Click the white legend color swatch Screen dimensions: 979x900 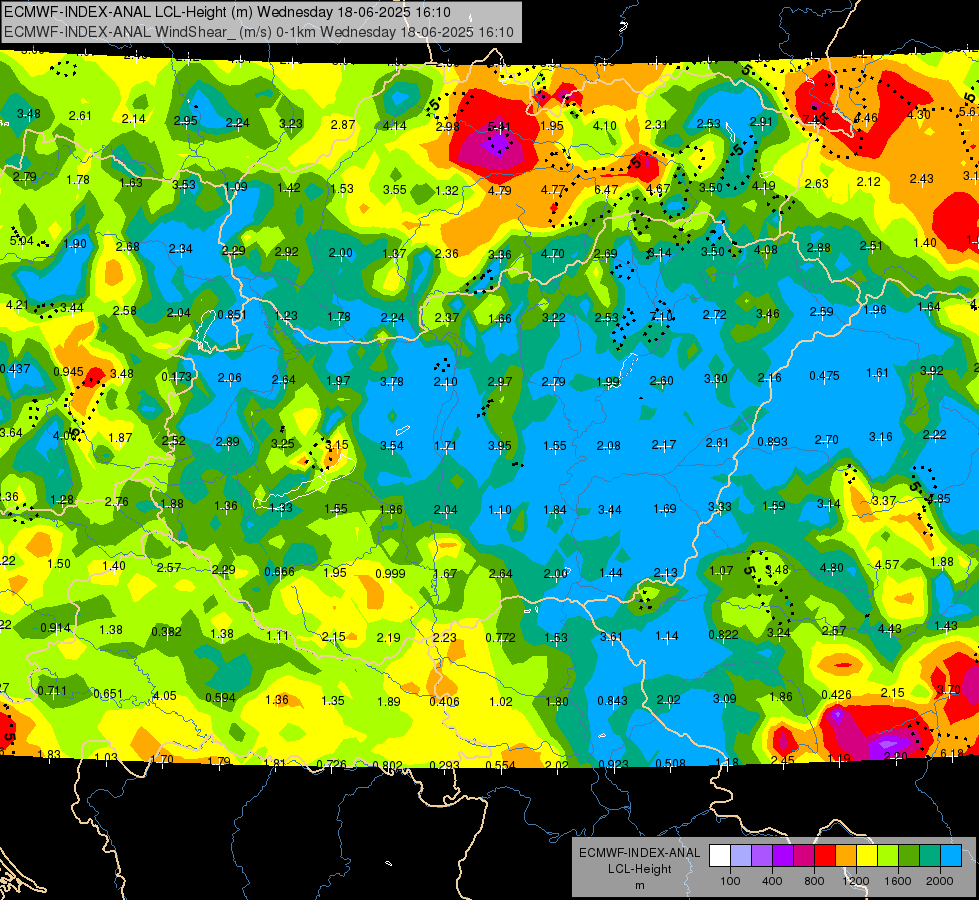point(720,855)
